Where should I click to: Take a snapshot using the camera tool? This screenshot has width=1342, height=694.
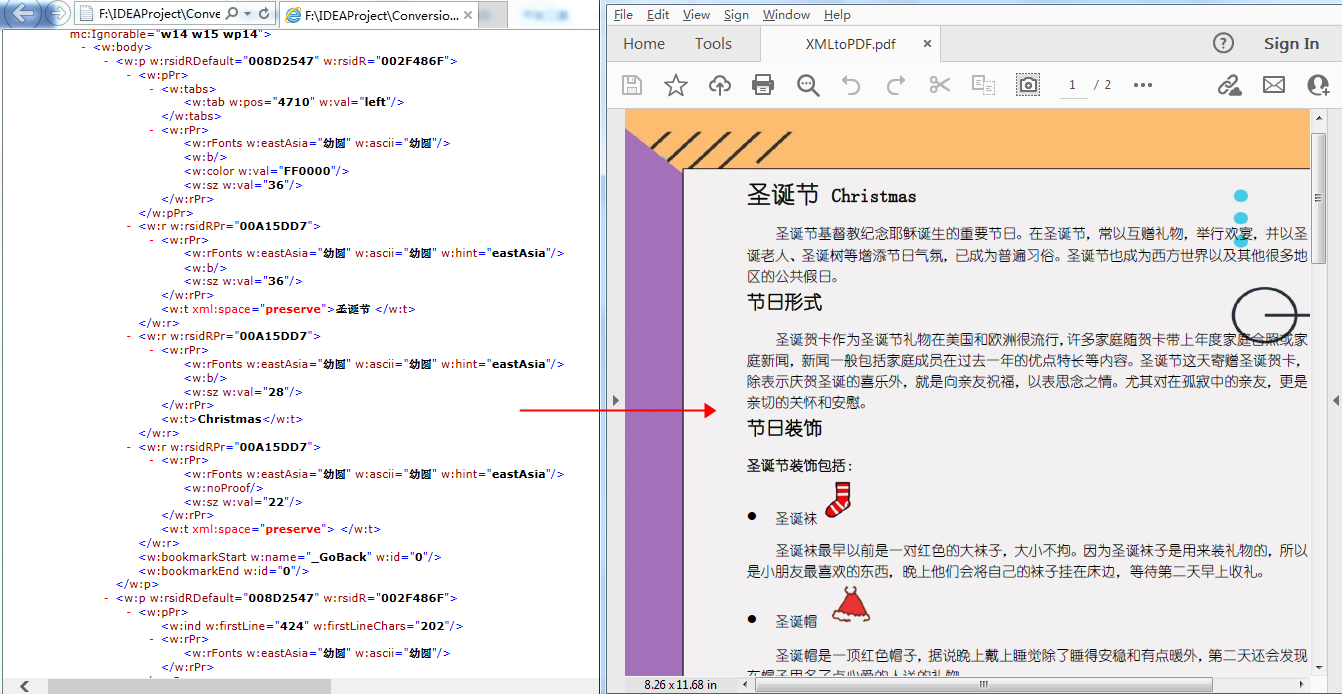[1028, 85]
